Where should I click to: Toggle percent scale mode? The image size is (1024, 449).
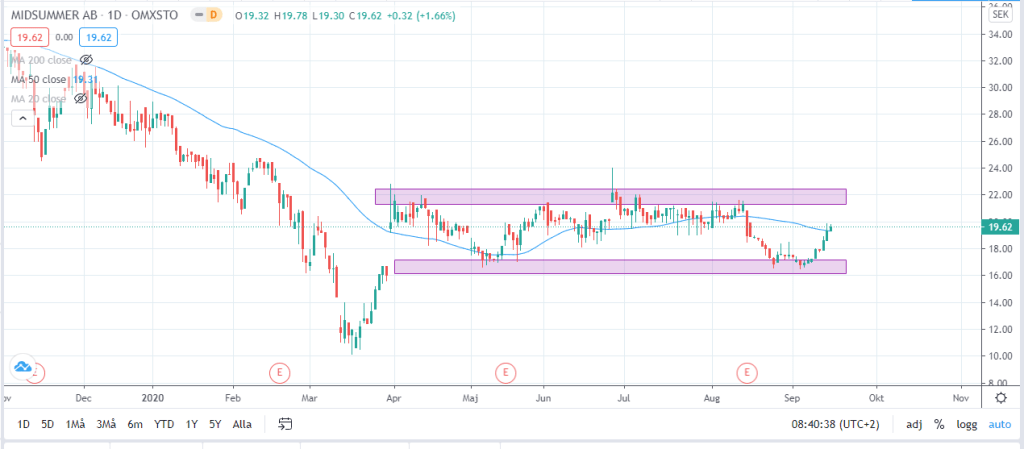(939, 424)
